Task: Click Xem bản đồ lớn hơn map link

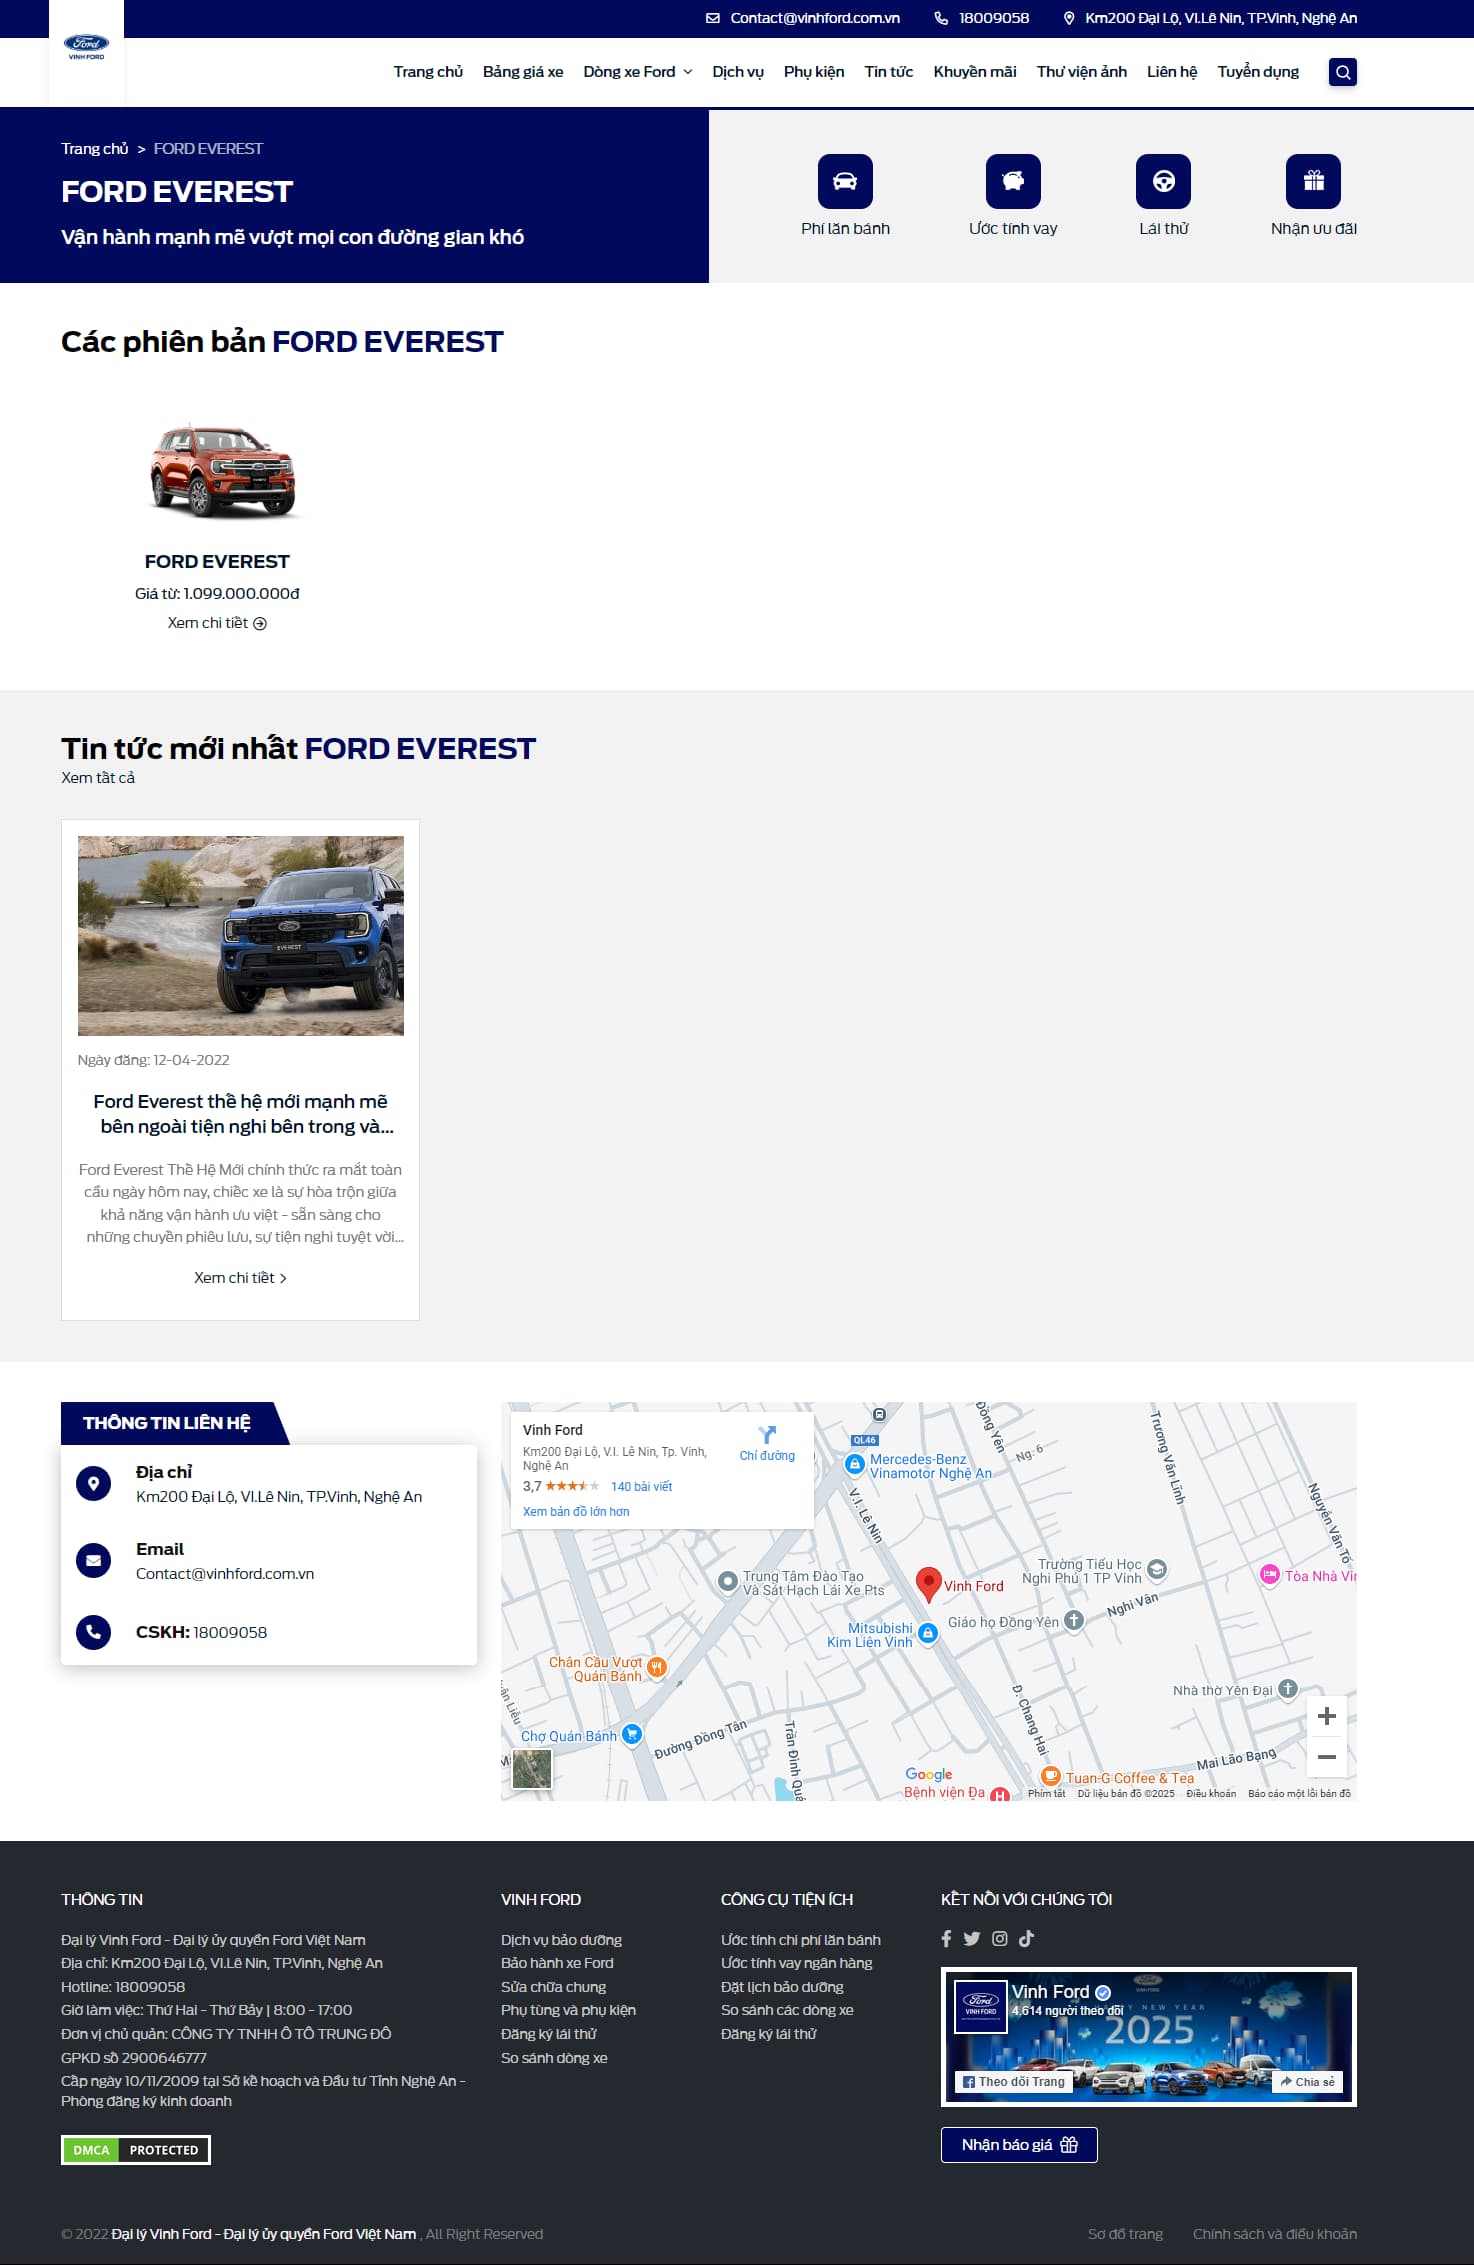Action: [x=576, y=1512]
